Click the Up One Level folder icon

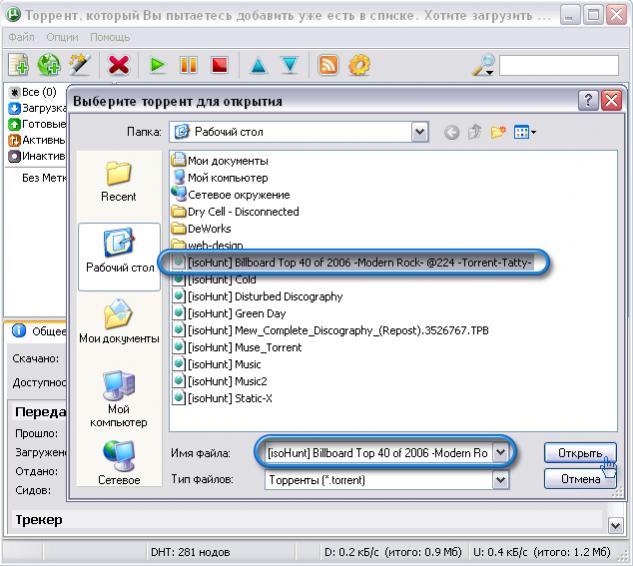pos(475,131)
